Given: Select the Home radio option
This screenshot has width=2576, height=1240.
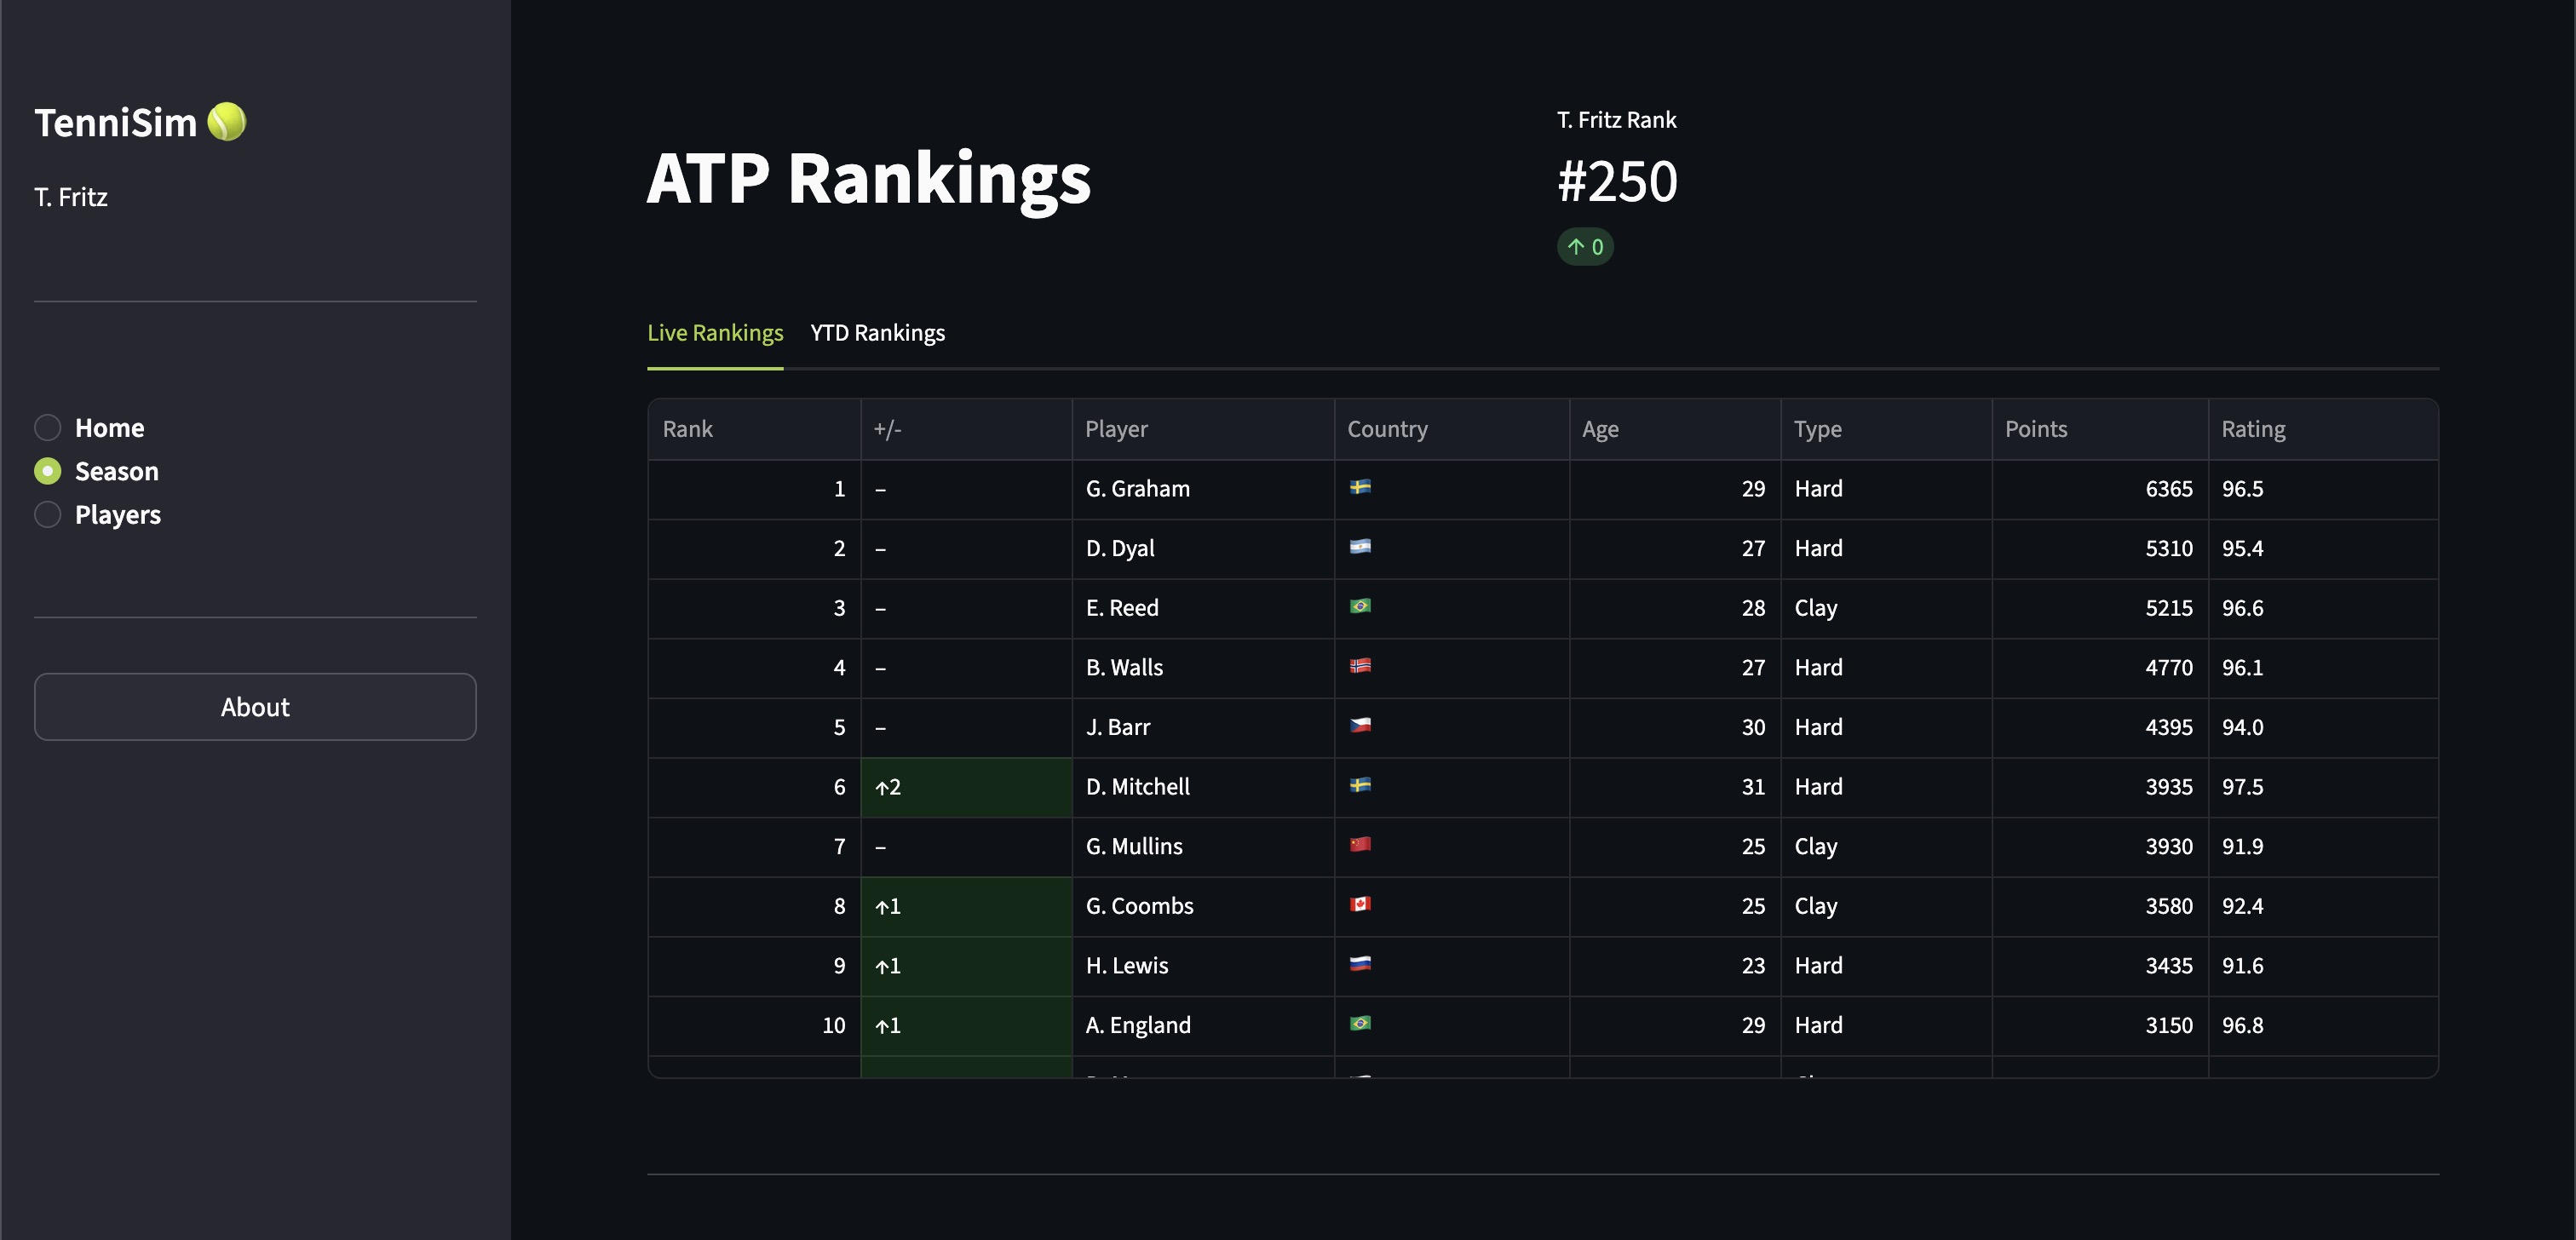Looking at the screenshot, I should [x=48, y=428].
